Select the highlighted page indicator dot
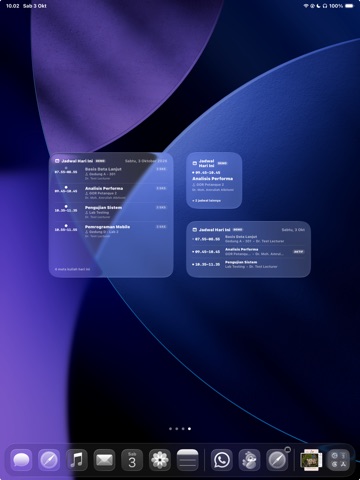Screen dimensions: 360x480 click(x=189, y=429)
